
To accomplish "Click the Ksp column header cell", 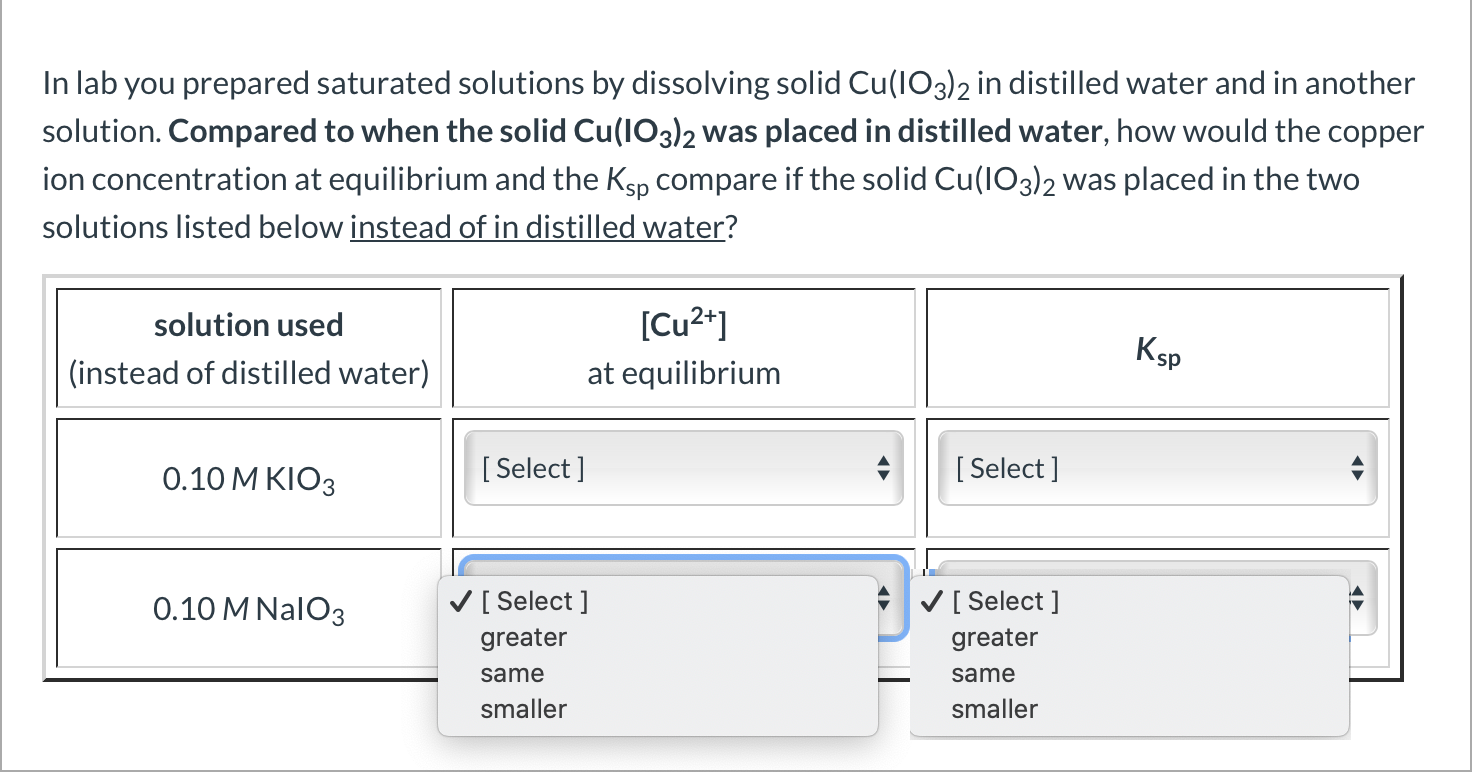I will pos(1156,347).
